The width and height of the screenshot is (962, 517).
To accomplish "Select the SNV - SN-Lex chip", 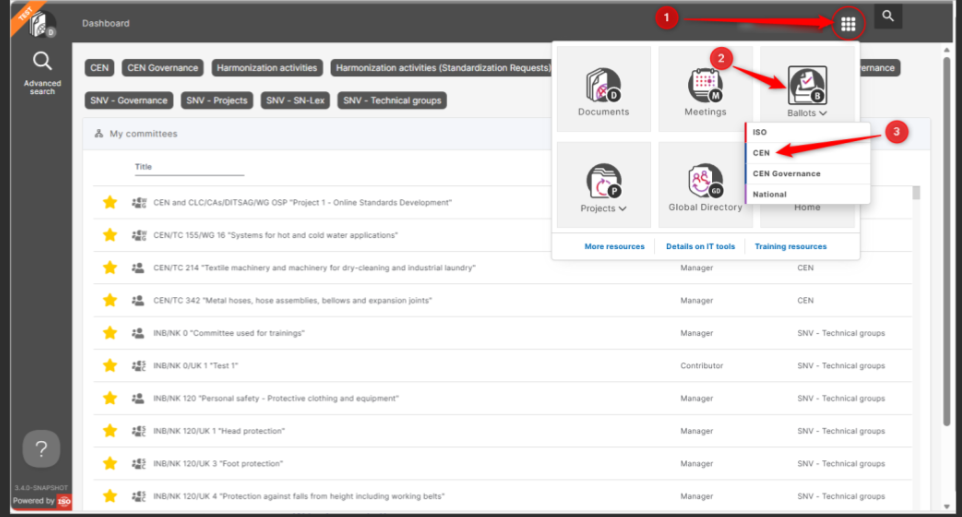I will point(295,101).
